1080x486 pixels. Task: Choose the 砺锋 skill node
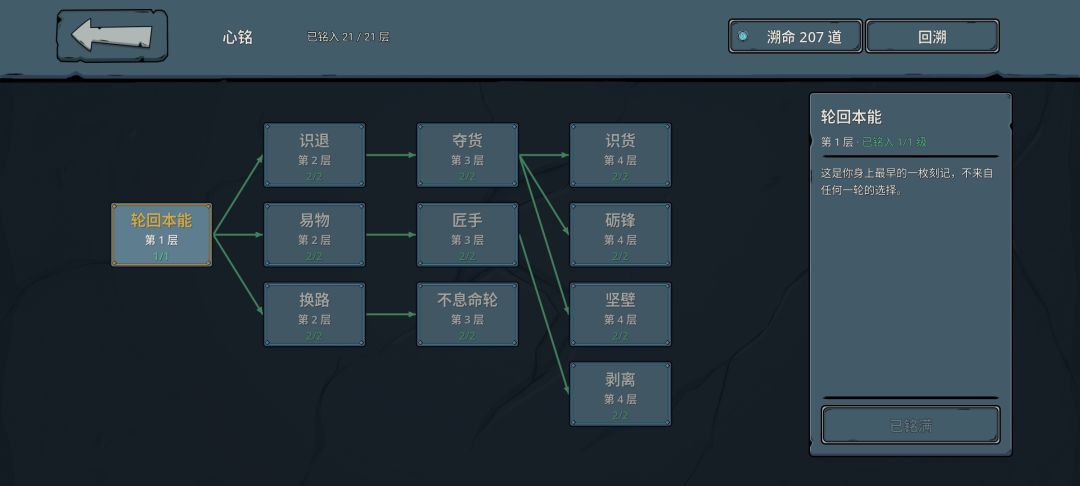point(620,235)
